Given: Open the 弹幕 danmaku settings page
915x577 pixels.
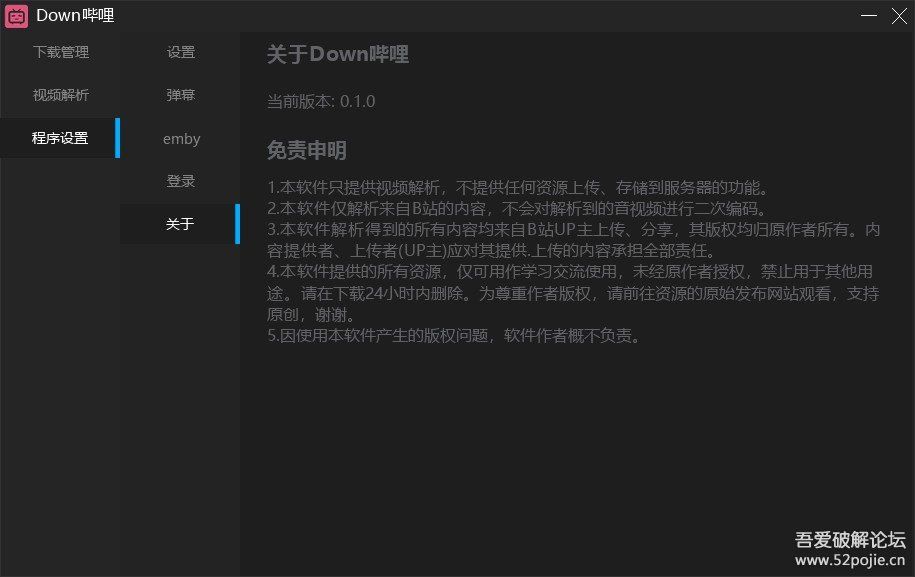Looking at the screenshot, I should [x=180, y=94].
